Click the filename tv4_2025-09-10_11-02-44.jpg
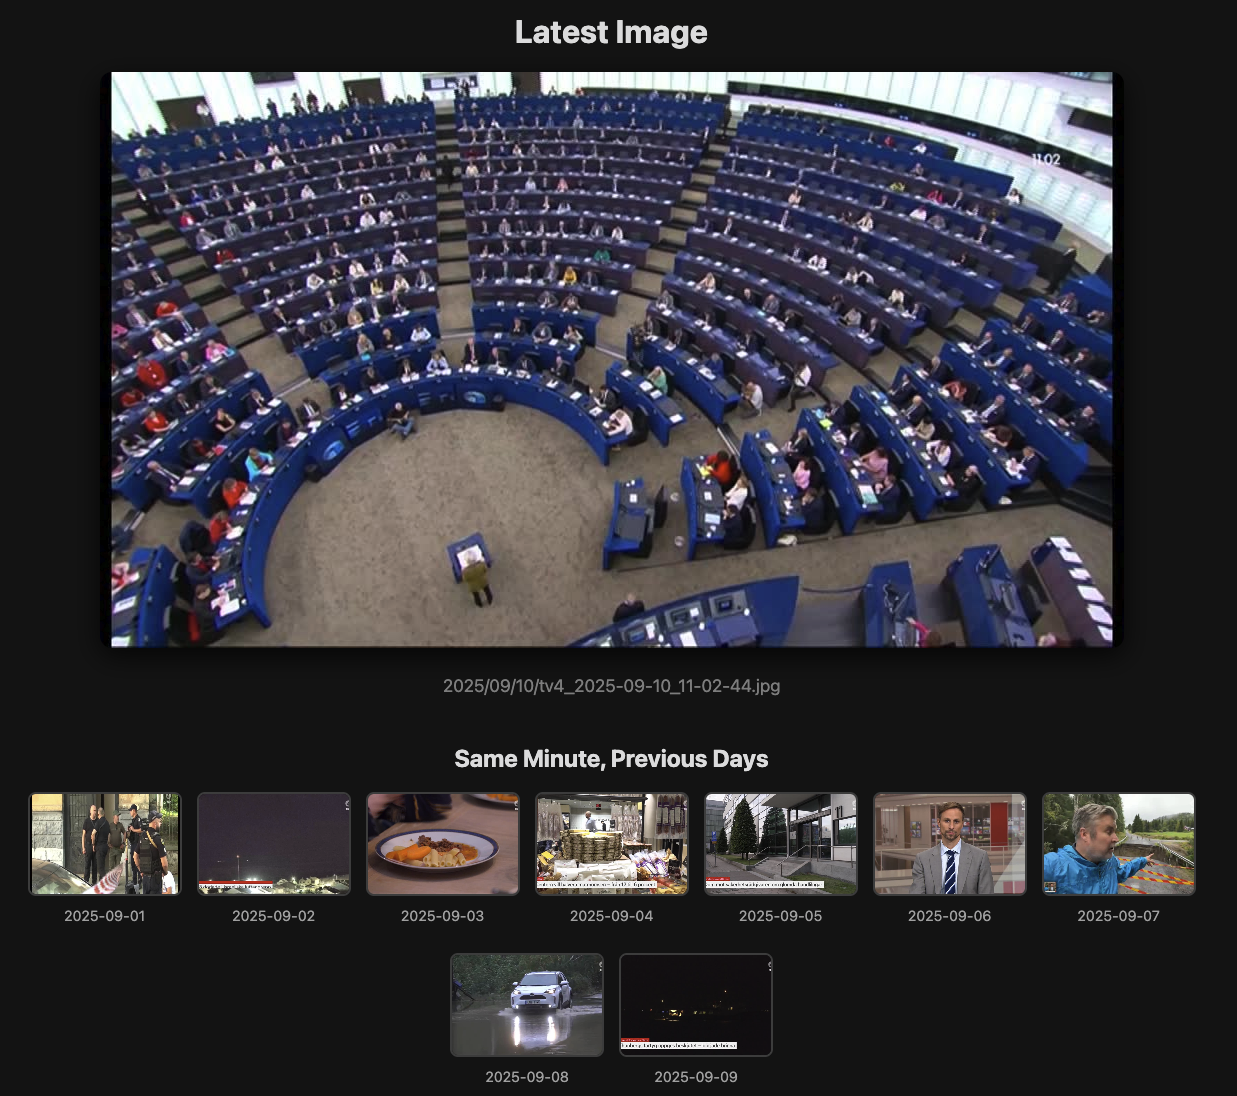 pyautogui.click(x=611, y=686)
